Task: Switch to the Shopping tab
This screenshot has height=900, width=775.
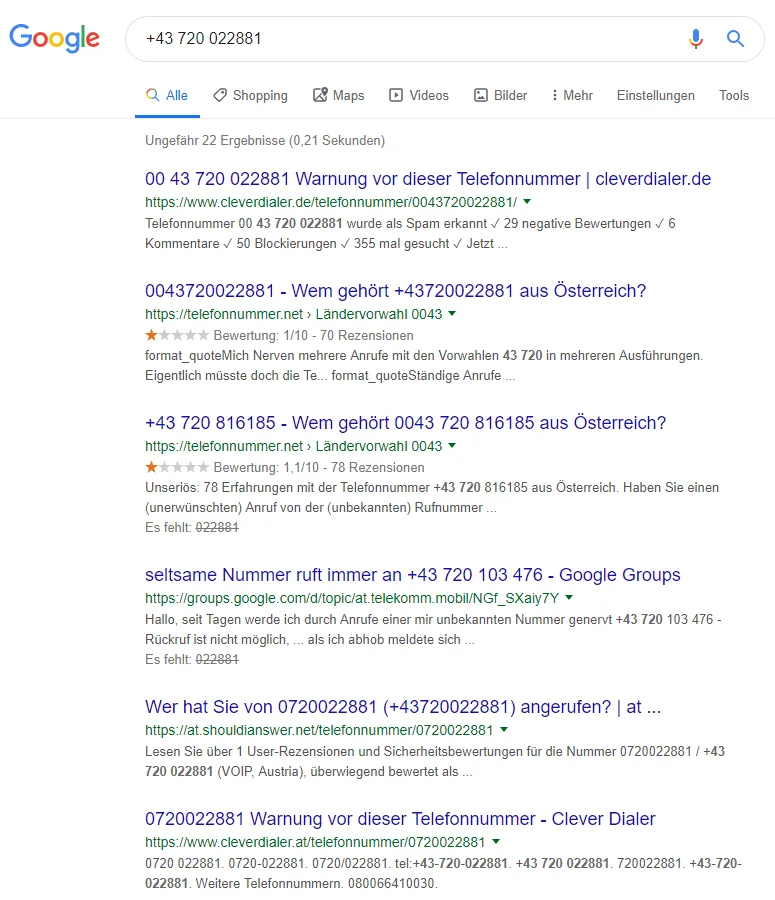Action: [250, 95]
